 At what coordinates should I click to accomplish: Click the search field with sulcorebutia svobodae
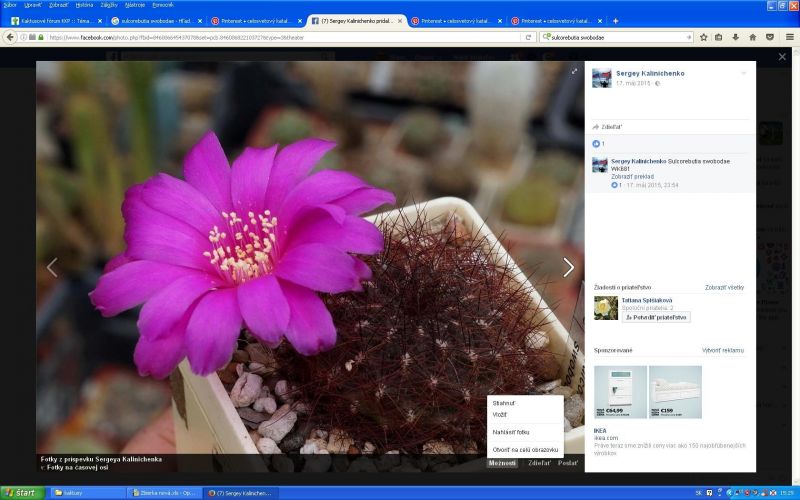point(617,37)
